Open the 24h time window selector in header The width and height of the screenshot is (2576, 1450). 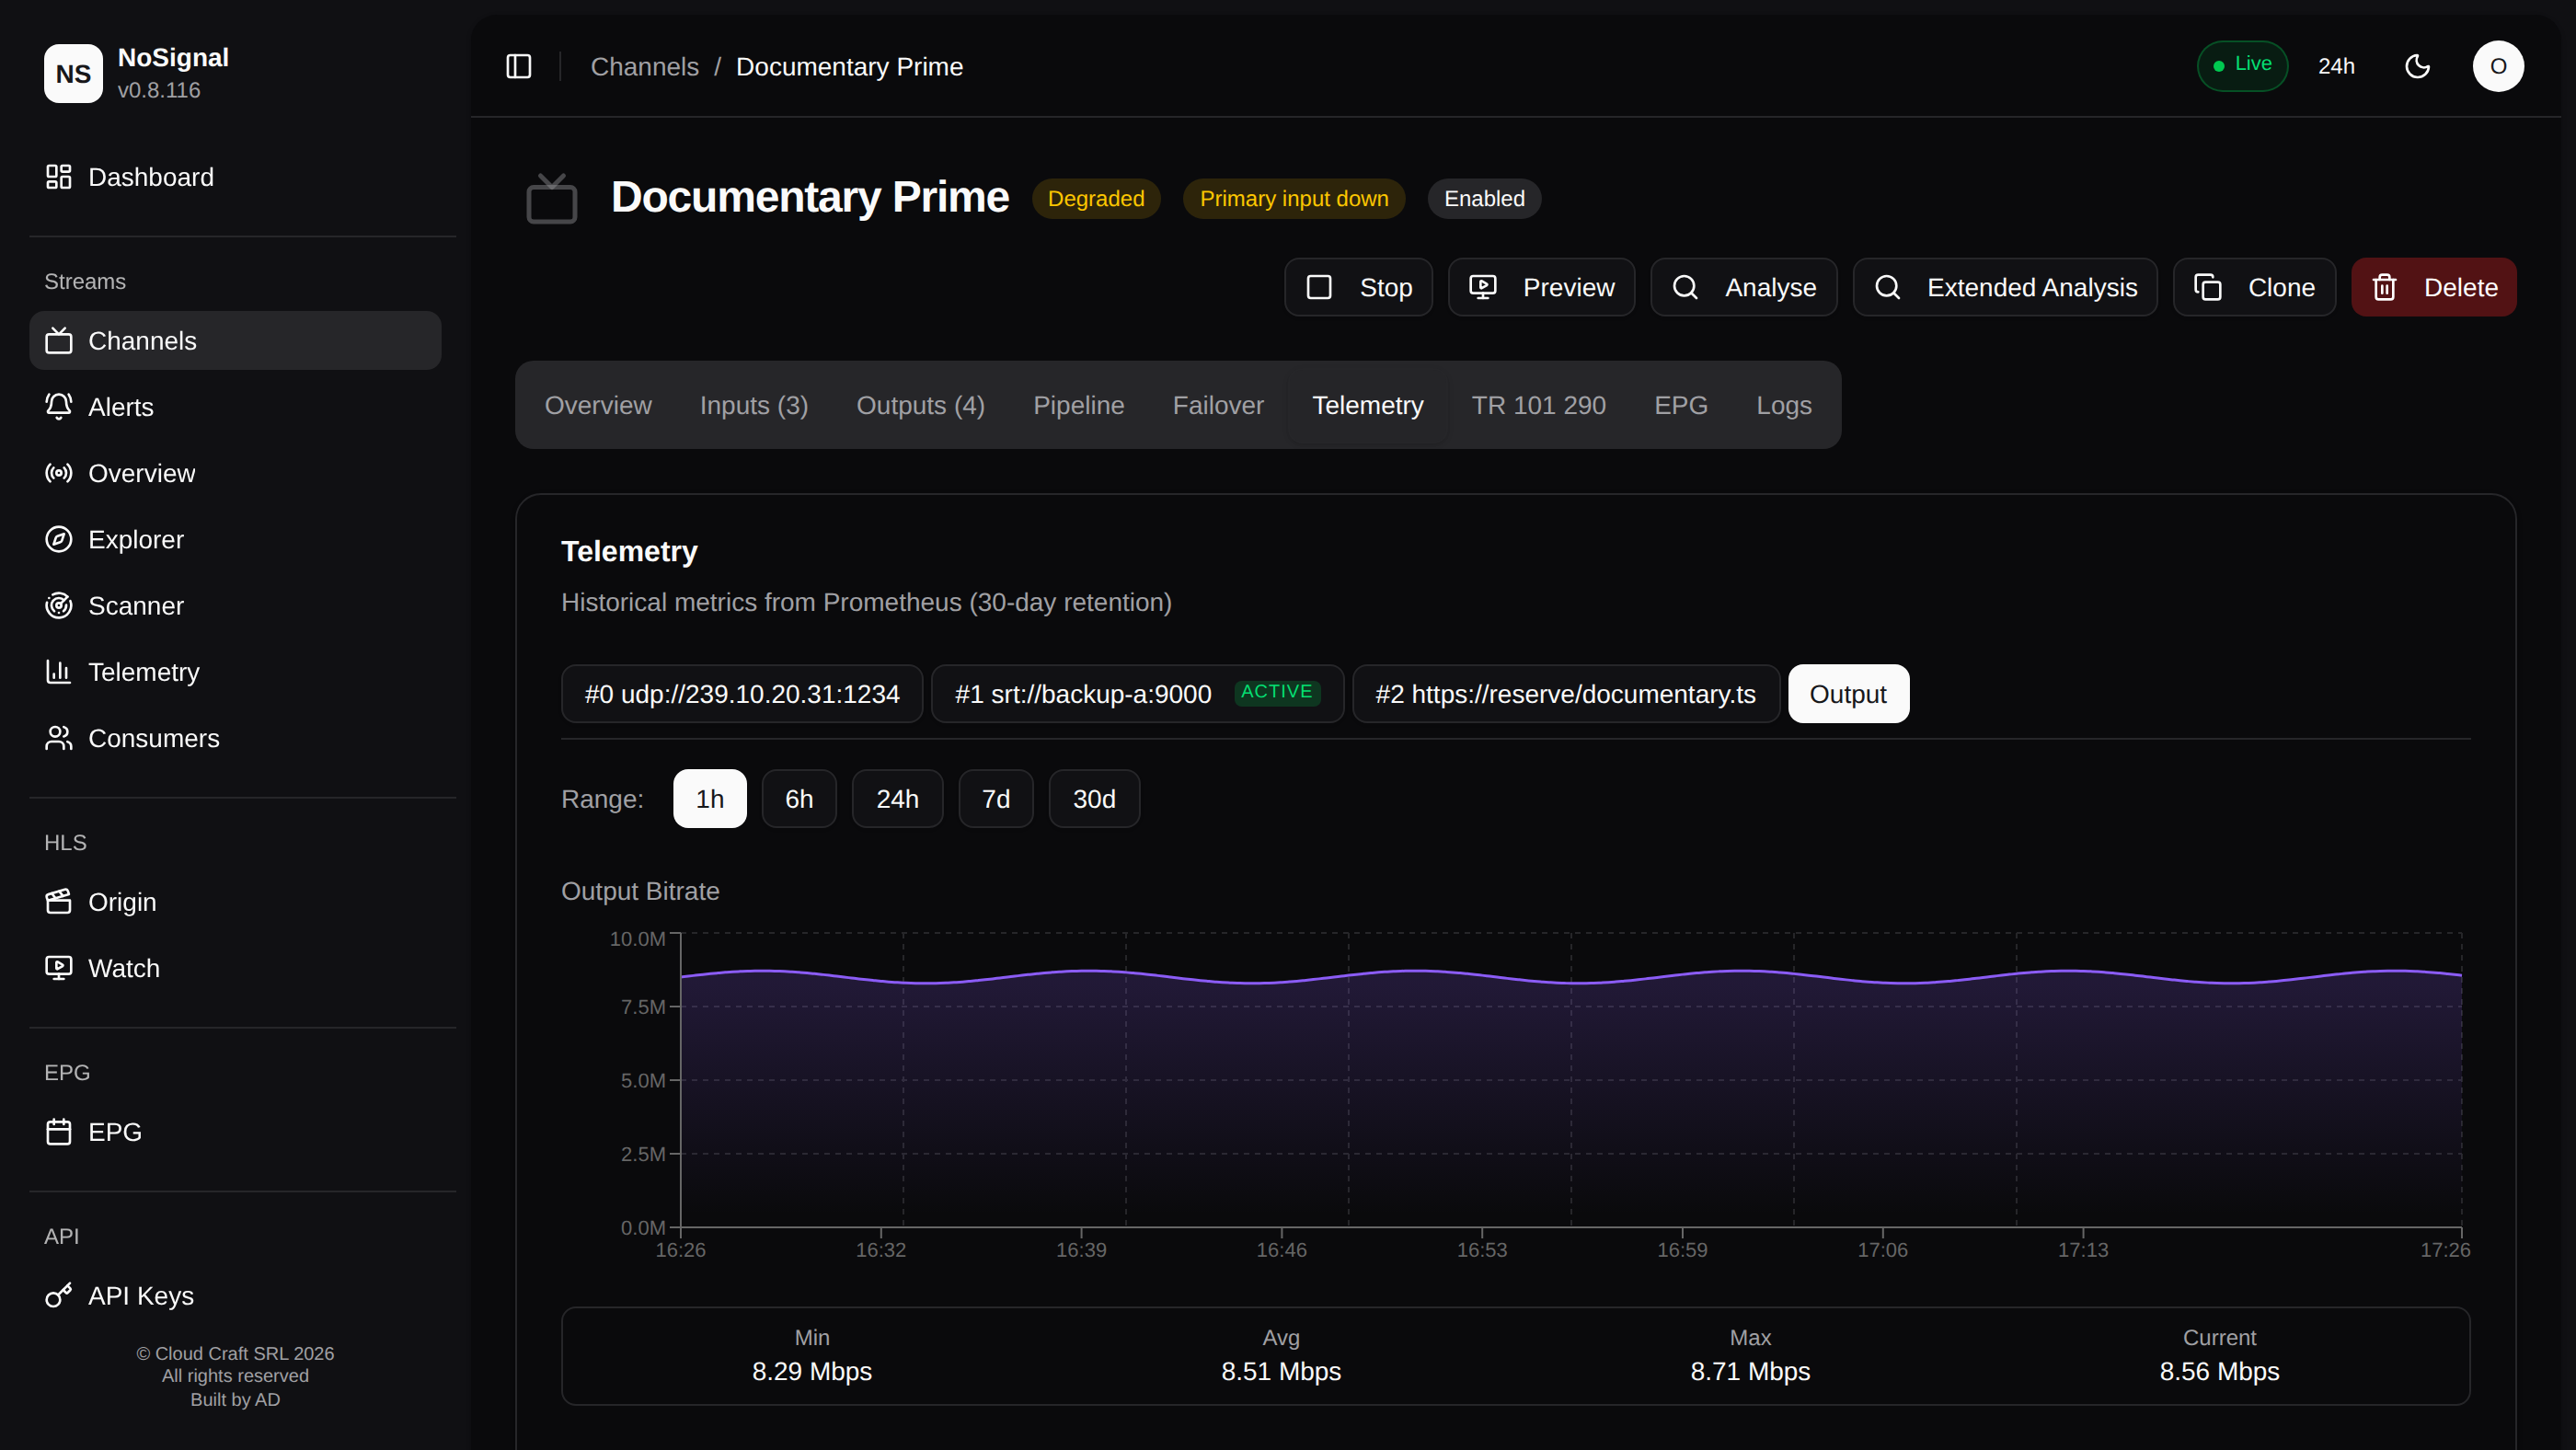(2336, 66)
